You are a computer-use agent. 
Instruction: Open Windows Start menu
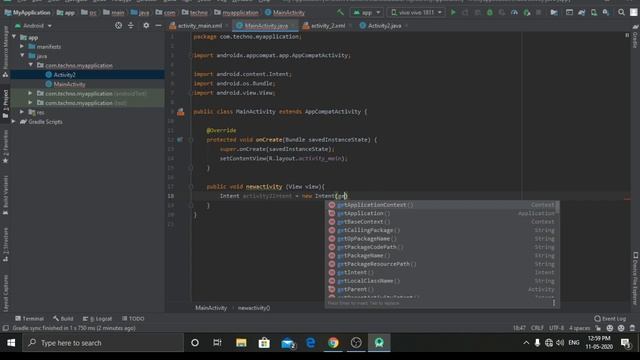click(x=11, y=343)
